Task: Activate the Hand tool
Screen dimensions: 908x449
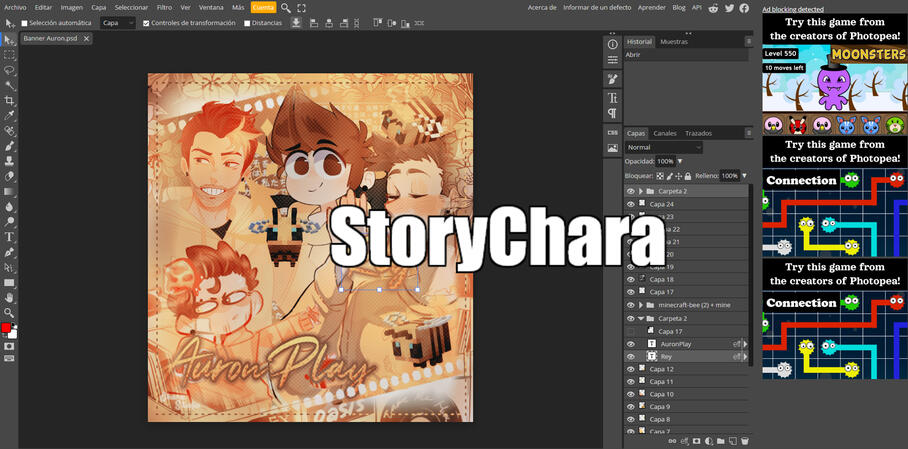Action: click(10, 298)
